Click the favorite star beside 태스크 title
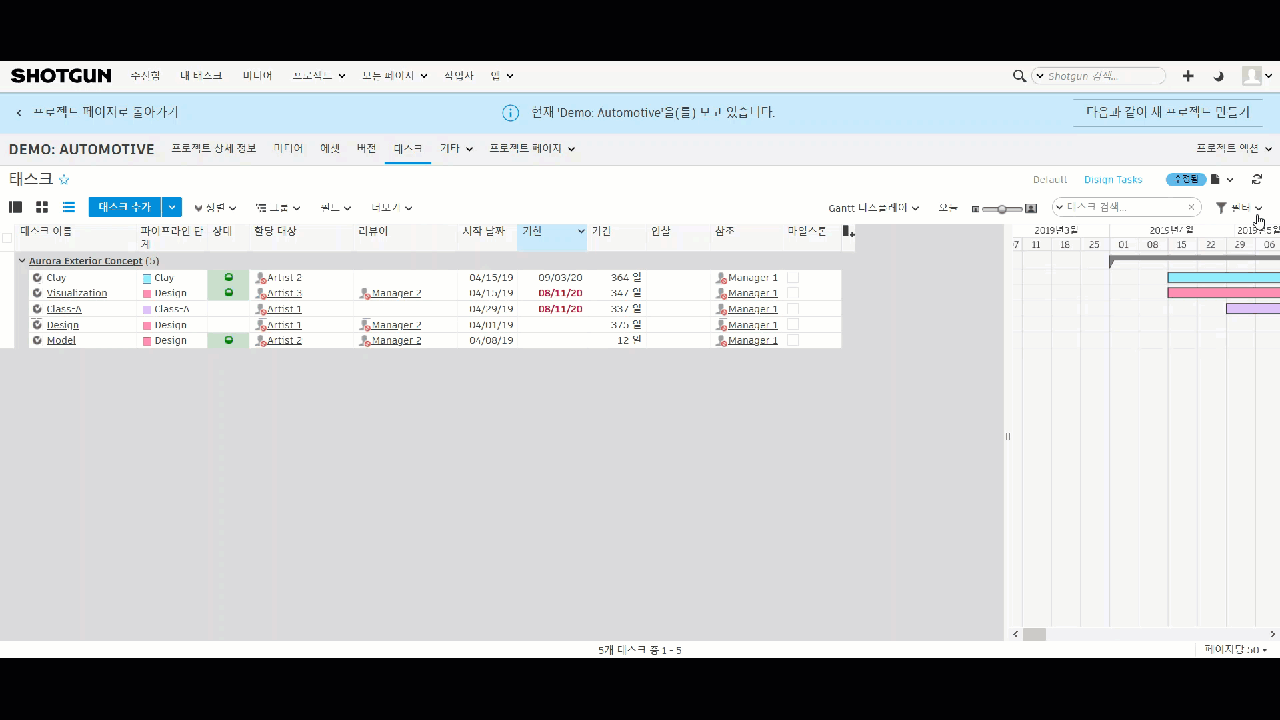Image resolution: width=1280 pixels, height=720 pixels. pyautogui.click(x=64, y=180)
